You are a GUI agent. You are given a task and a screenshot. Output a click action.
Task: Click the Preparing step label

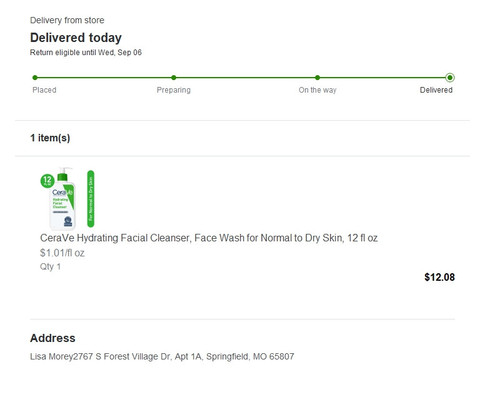click(174, 90)
